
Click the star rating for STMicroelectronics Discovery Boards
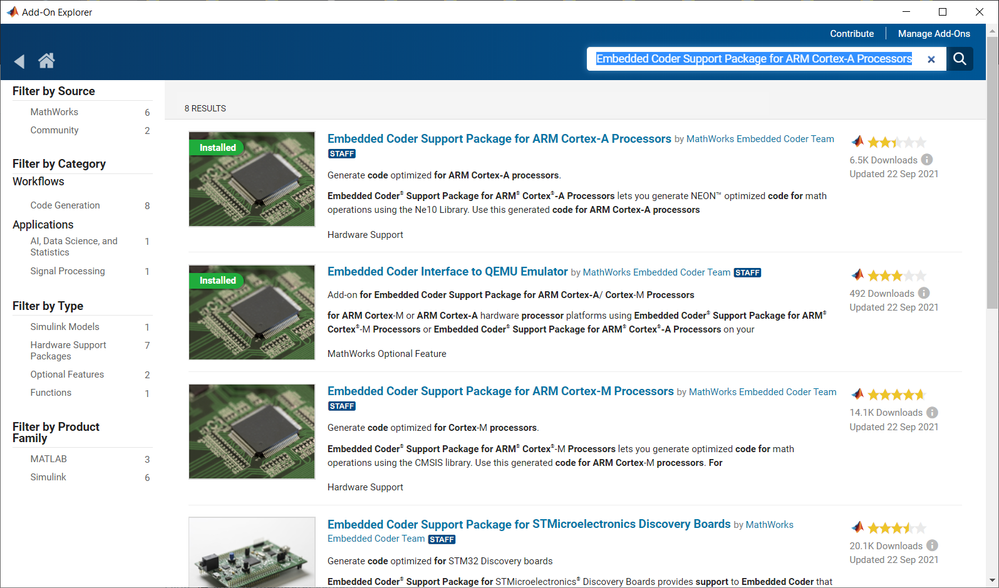click(x=896, y=527)
